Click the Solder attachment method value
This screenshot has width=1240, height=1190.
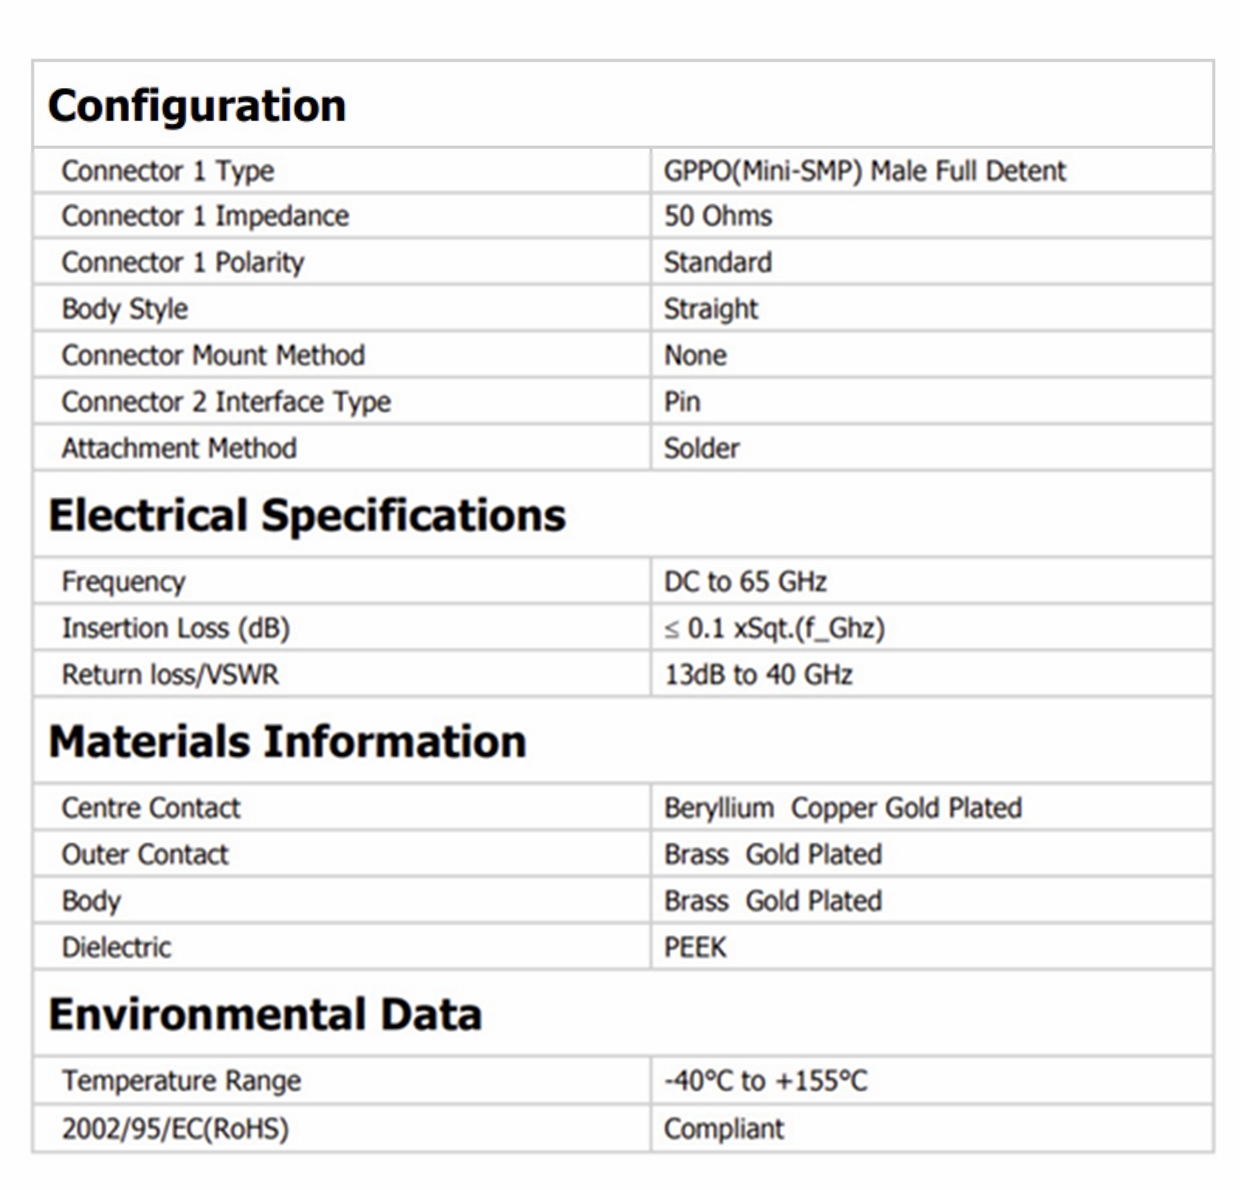pyautogui.click(x=702, y=449)
